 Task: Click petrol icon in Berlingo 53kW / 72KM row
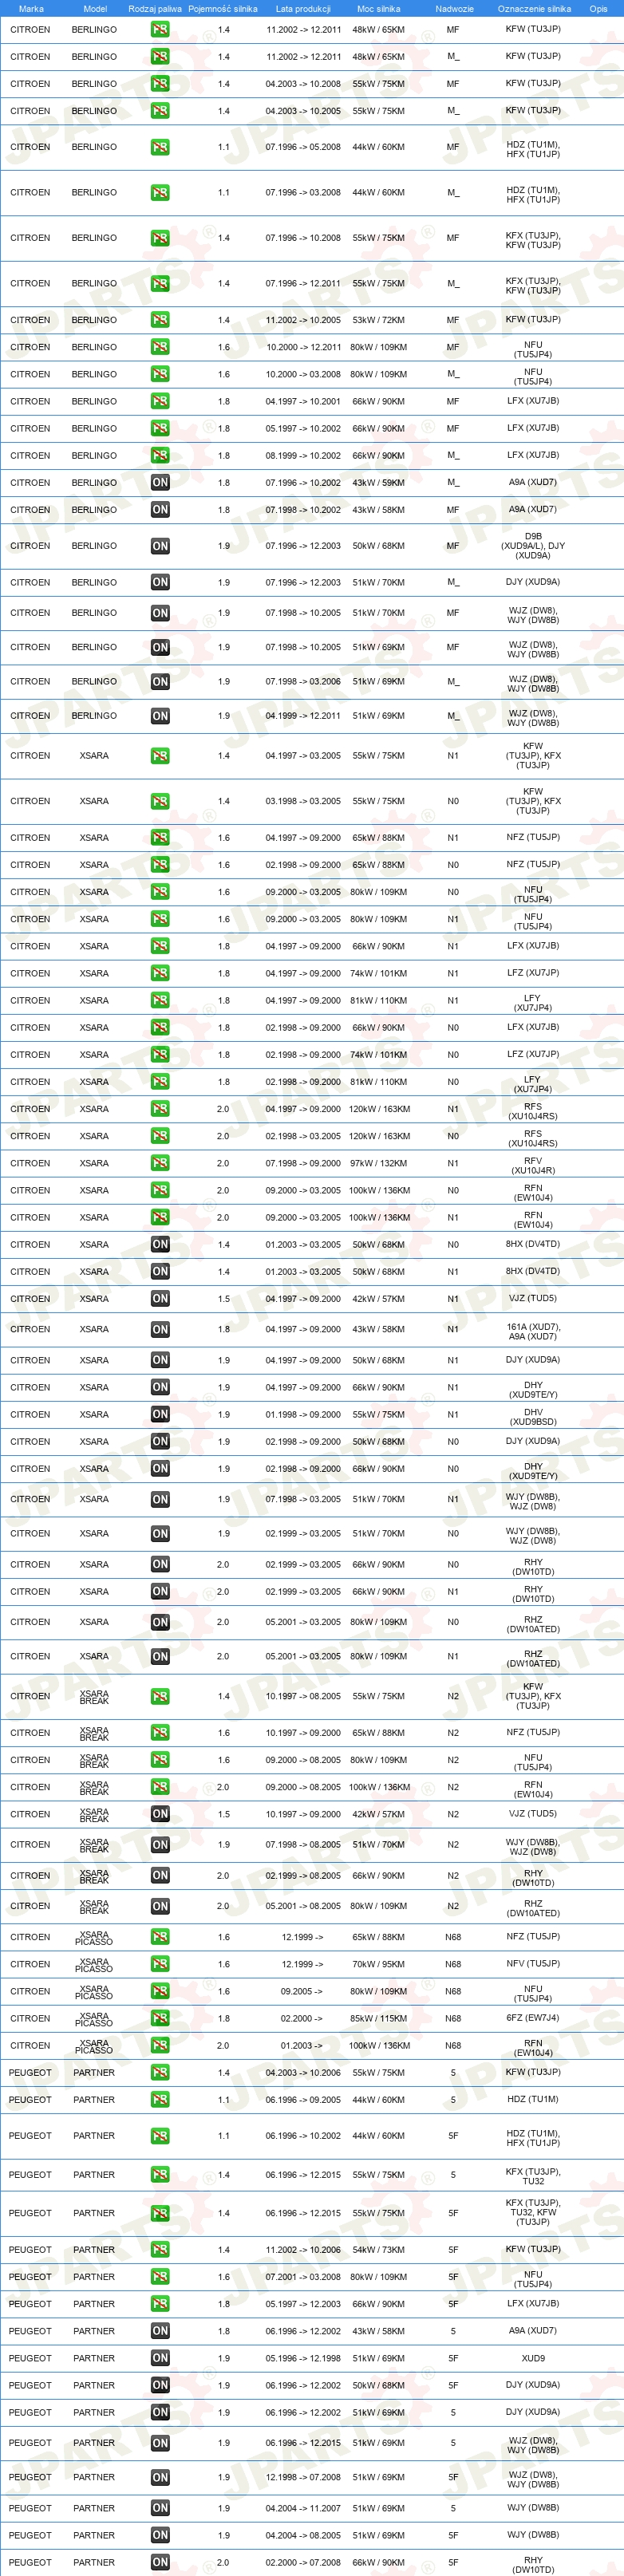click(160, 320)
